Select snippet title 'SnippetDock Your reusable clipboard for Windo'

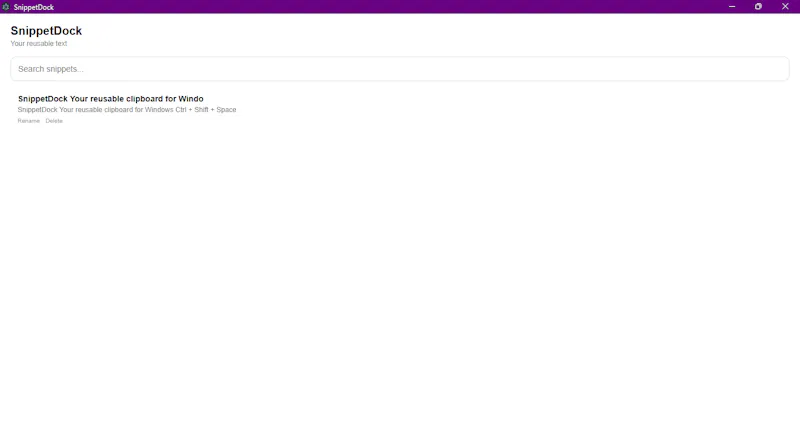coord(111,98)
